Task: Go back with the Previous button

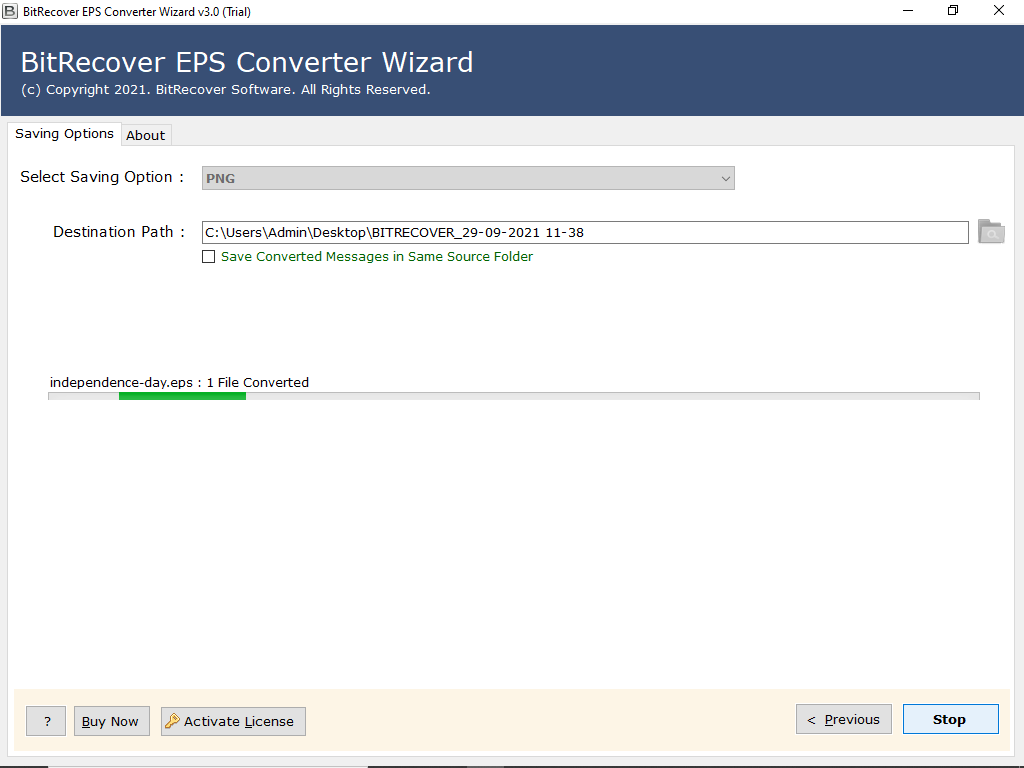Action: (x=843, y=719)
